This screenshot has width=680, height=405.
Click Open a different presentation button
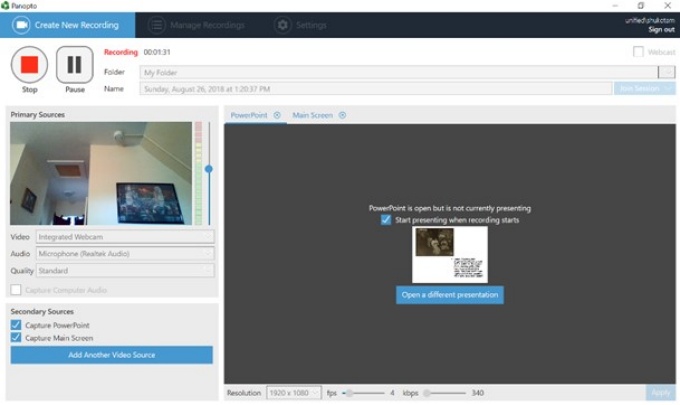[449, 295]
